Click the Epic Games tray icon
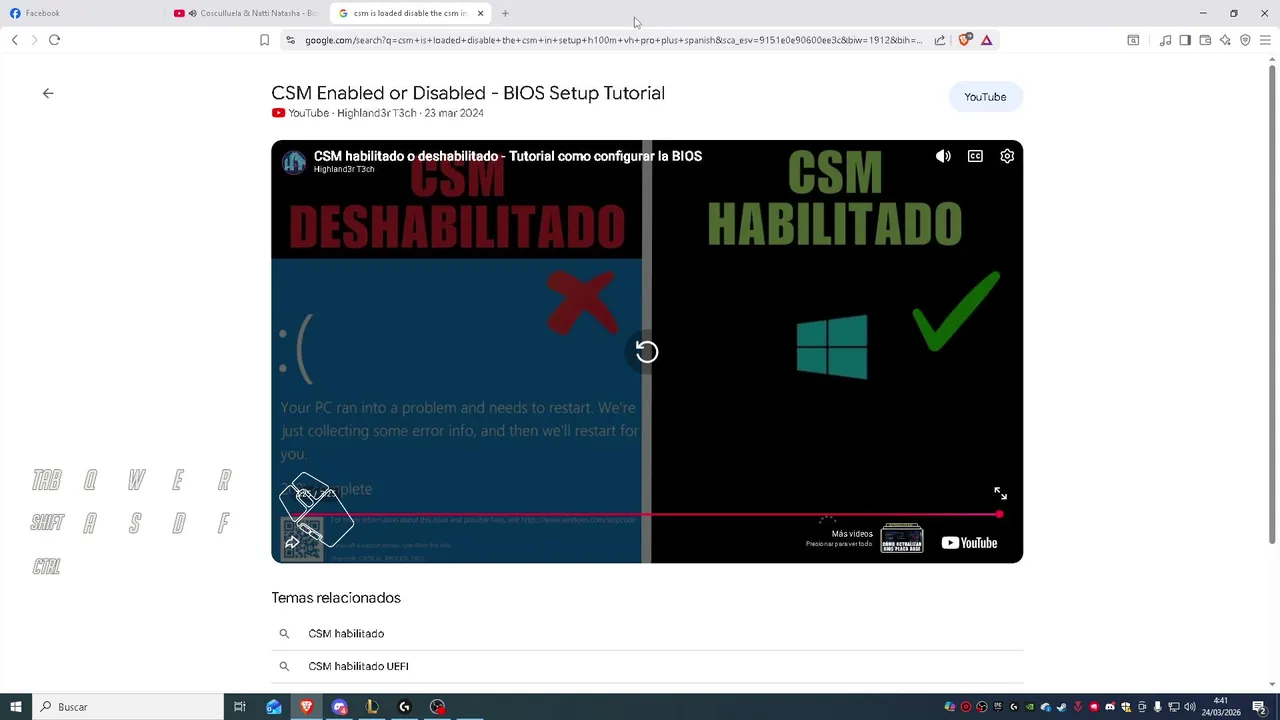Image resolution: width=1280 pixels, height=720 pixels. click(x=998, y=707)
